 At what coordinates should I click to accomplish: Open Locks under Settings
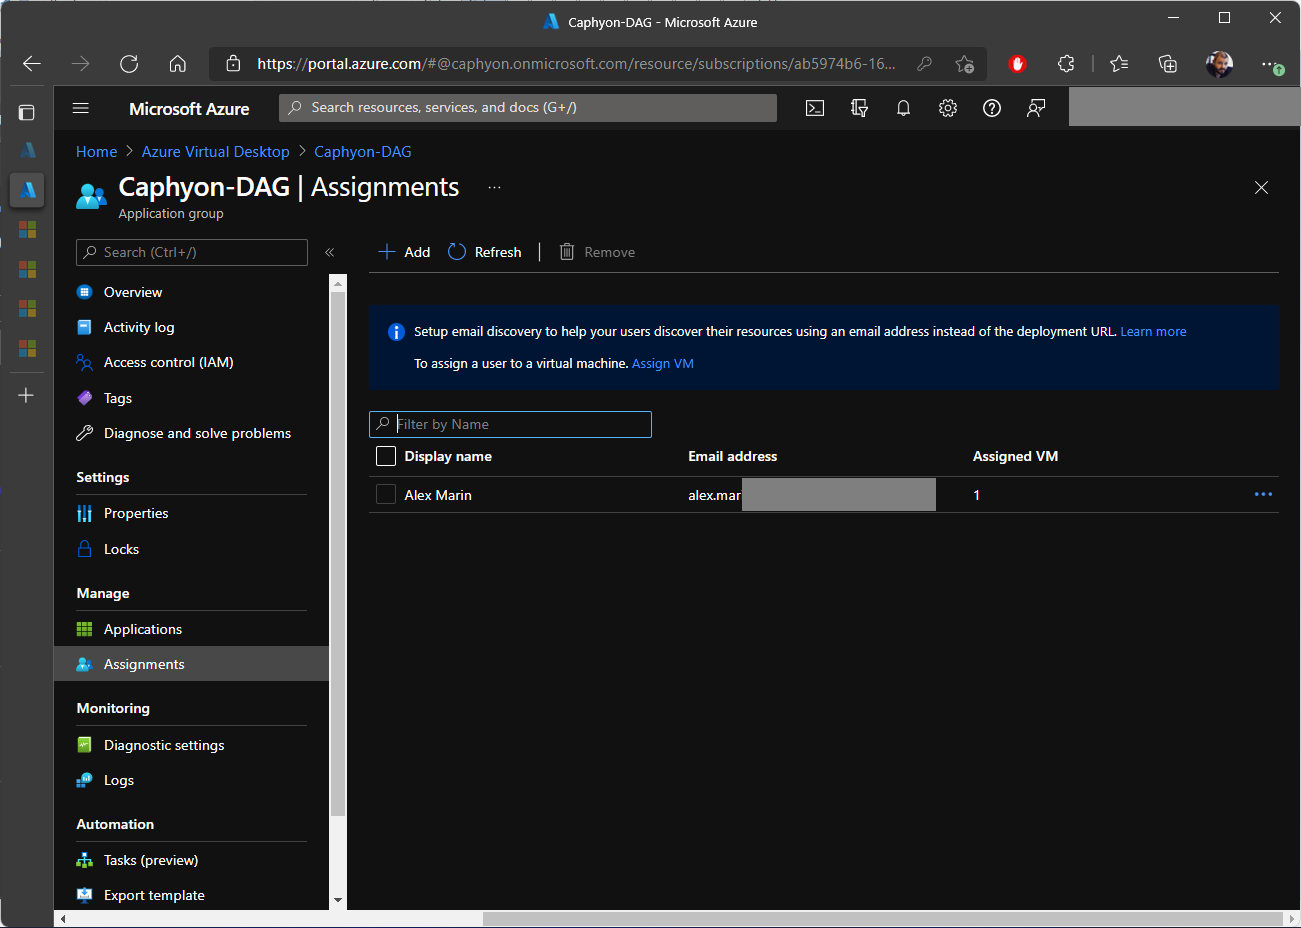coord(191,549)
